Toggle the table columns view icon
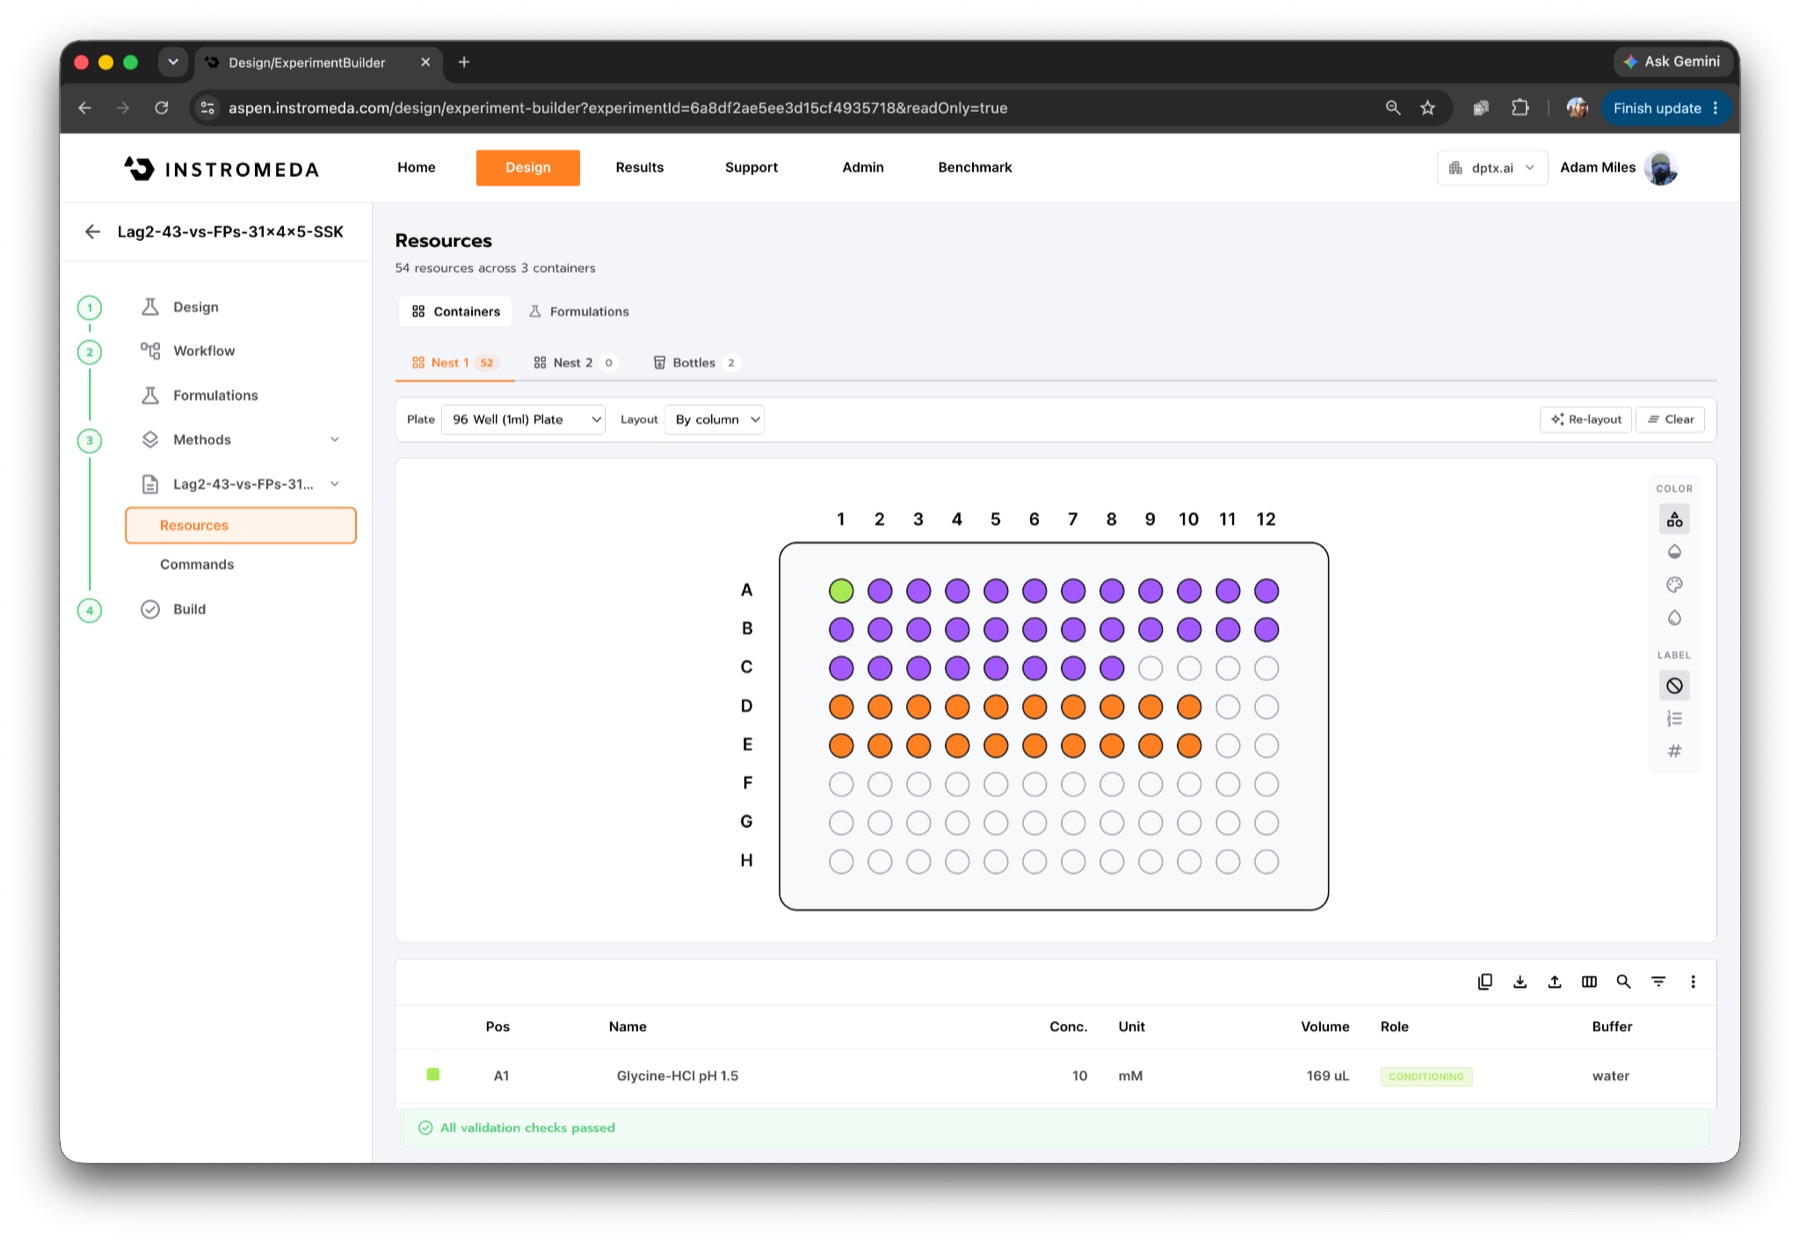Image resolution: width=1800 pixels, height=1242 pixels. click(x=1589, y=982)
